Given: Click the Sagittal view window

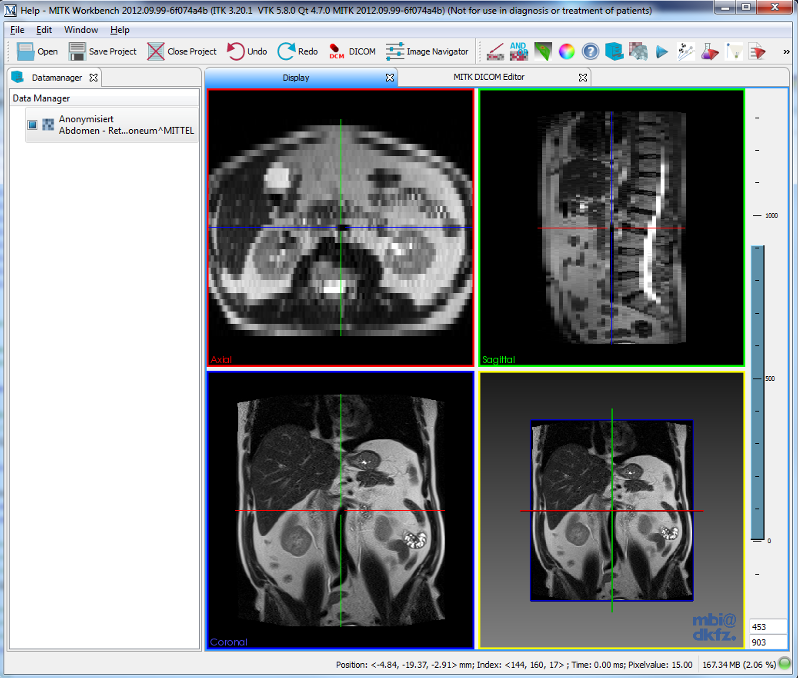Looking at the screenshot, I should point(612,228).
